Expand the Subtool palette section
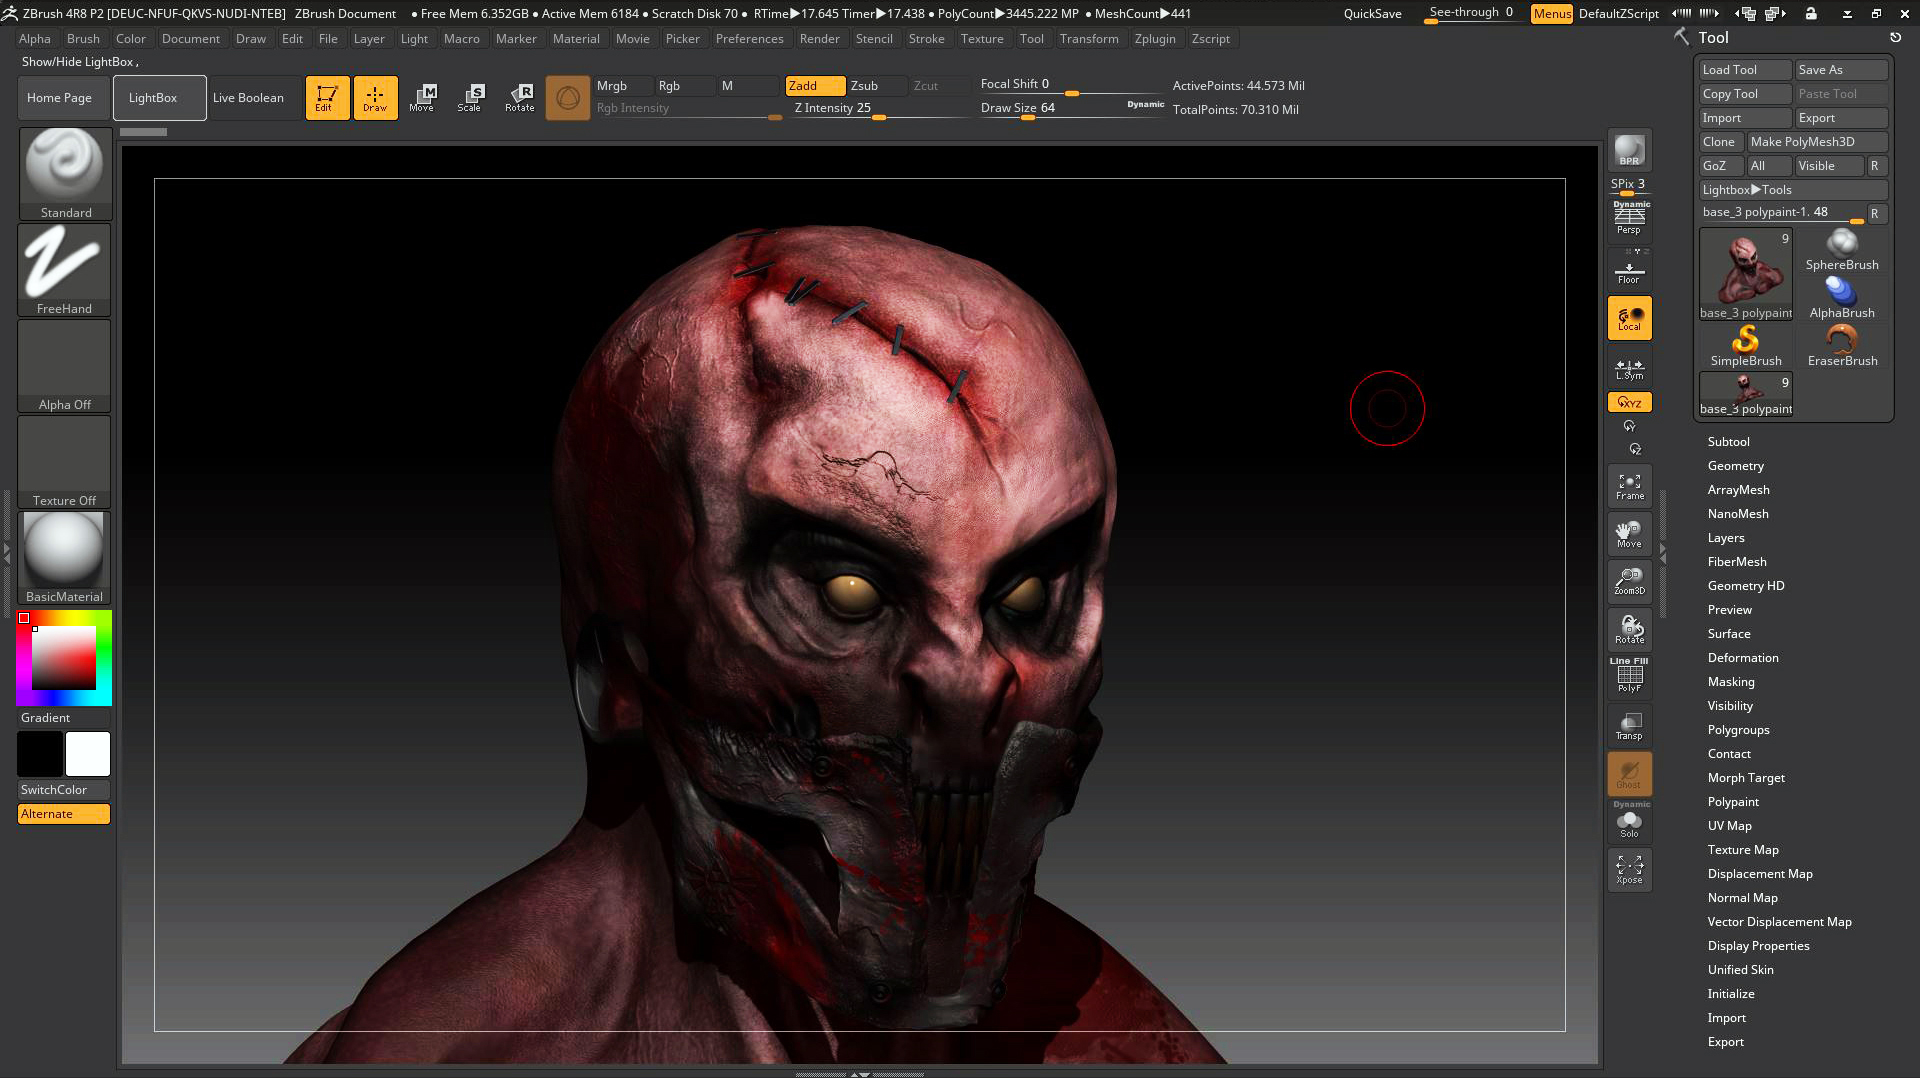1920x1078 pixels. (x=1728, y=442)
